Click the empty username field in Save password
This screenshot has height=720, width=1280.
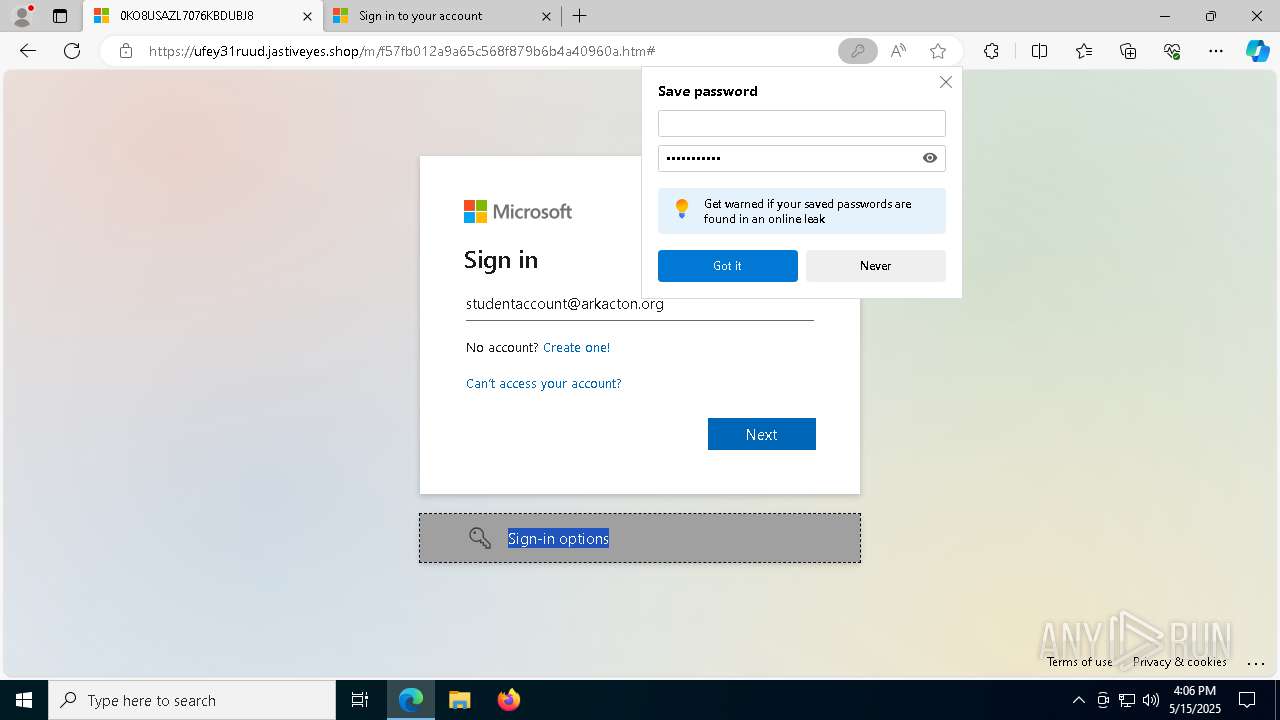(x=802, y=123)
